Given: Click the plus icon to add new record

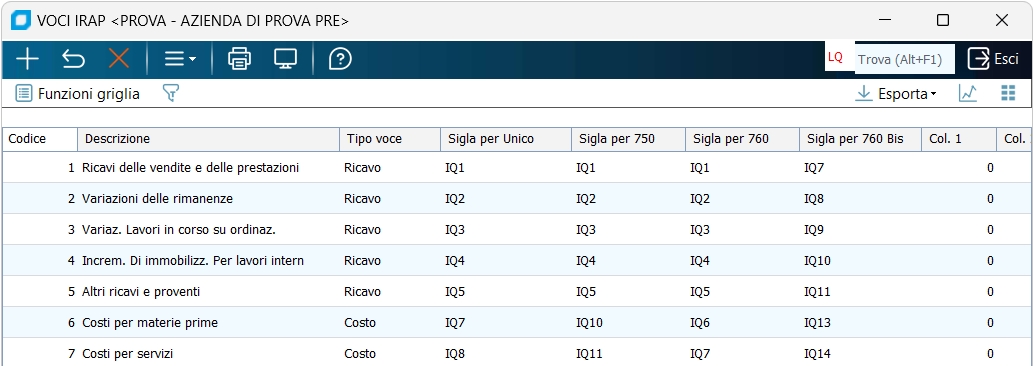Looking at the screenshot, I should click(27, 59).
